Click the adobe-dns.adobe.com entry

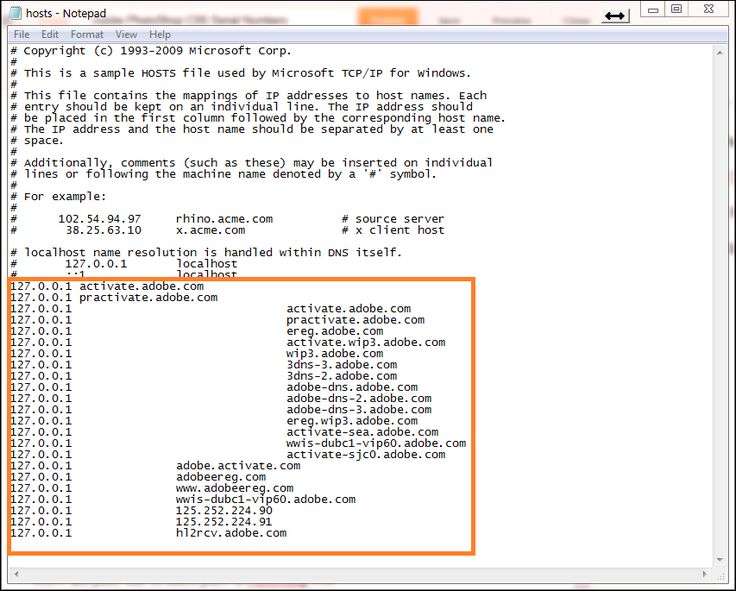tap(352, 387)
